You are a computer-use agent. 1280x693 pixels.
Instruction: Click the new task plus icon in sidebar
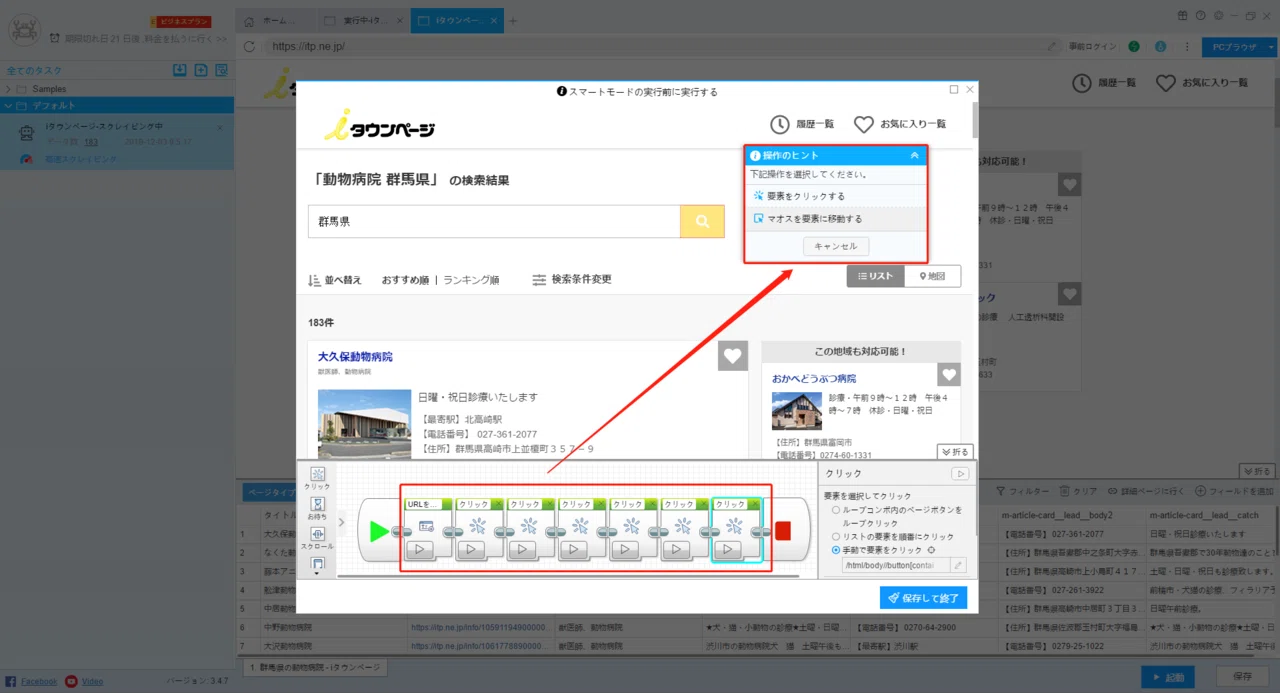(x=200, y=70)
